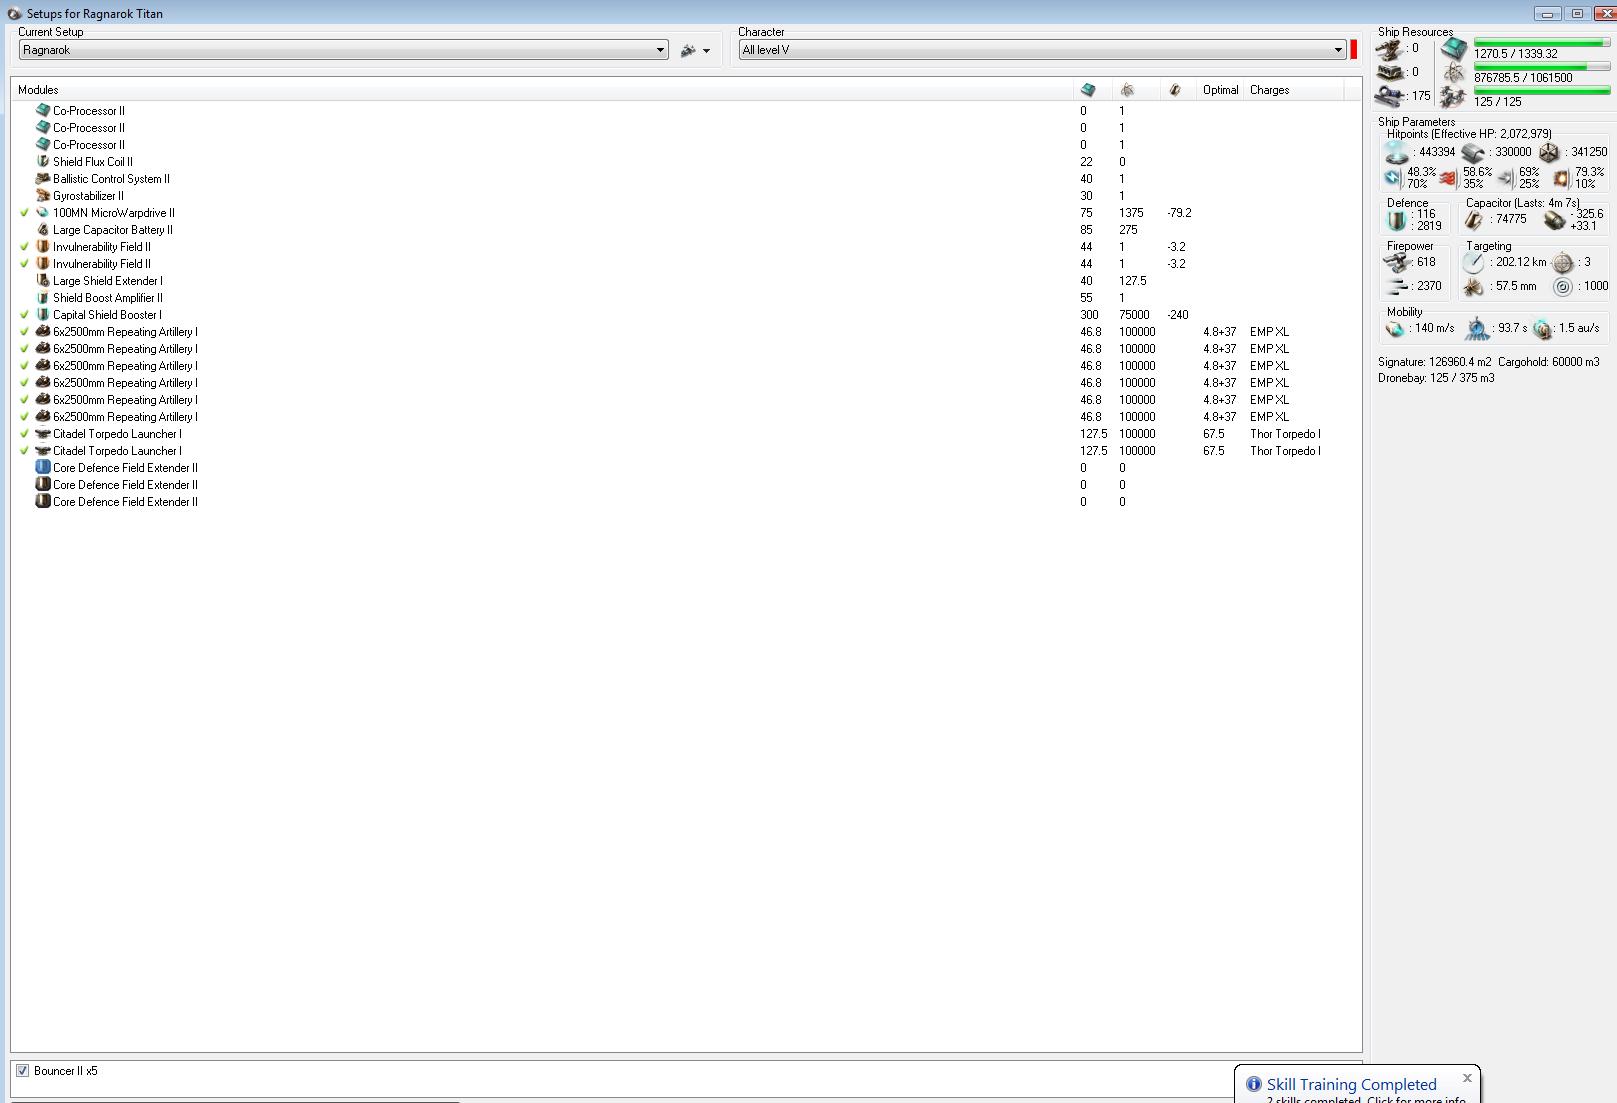The width and height of the screenshot is (1617, 1103).
Task: Click the red indicator beside Character dropdown
Action: point(1354,50)
